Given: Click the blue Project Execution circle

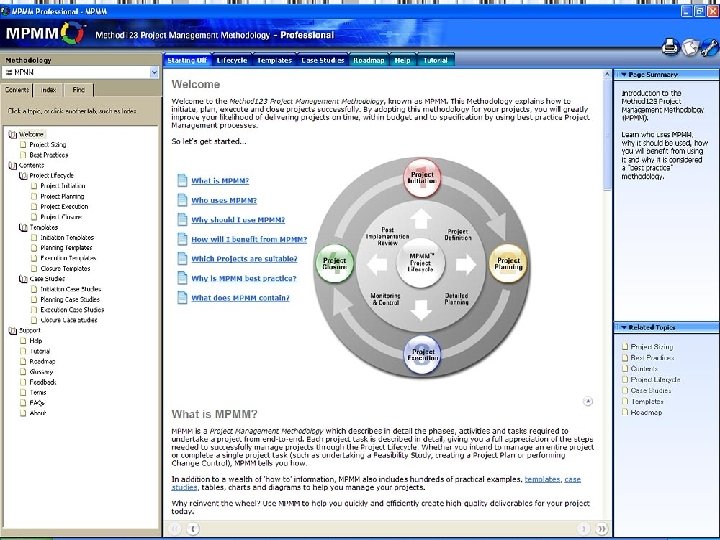Looking at the screenshot, I should (422, 355).
